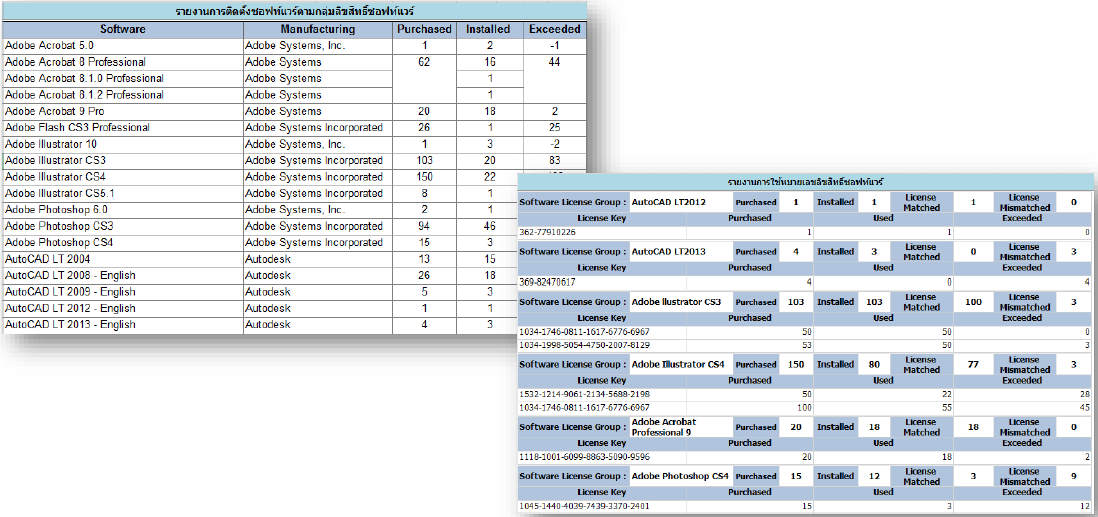Select AutoCAD LT 2013 - English cell
Screen dimensions: 1098x517
click(x=123, y=324)
